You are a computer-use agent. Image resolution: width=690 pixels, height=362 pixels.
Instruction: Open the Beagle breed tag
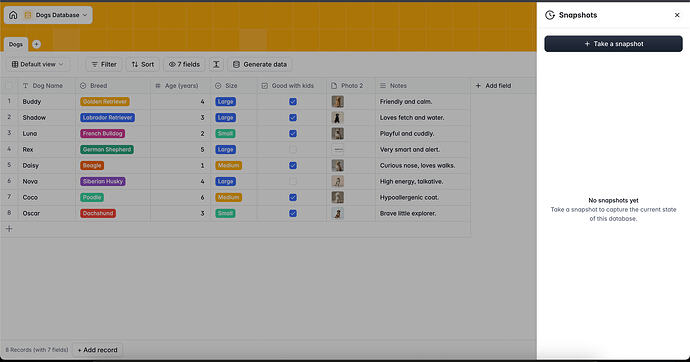tap(92, 165)
